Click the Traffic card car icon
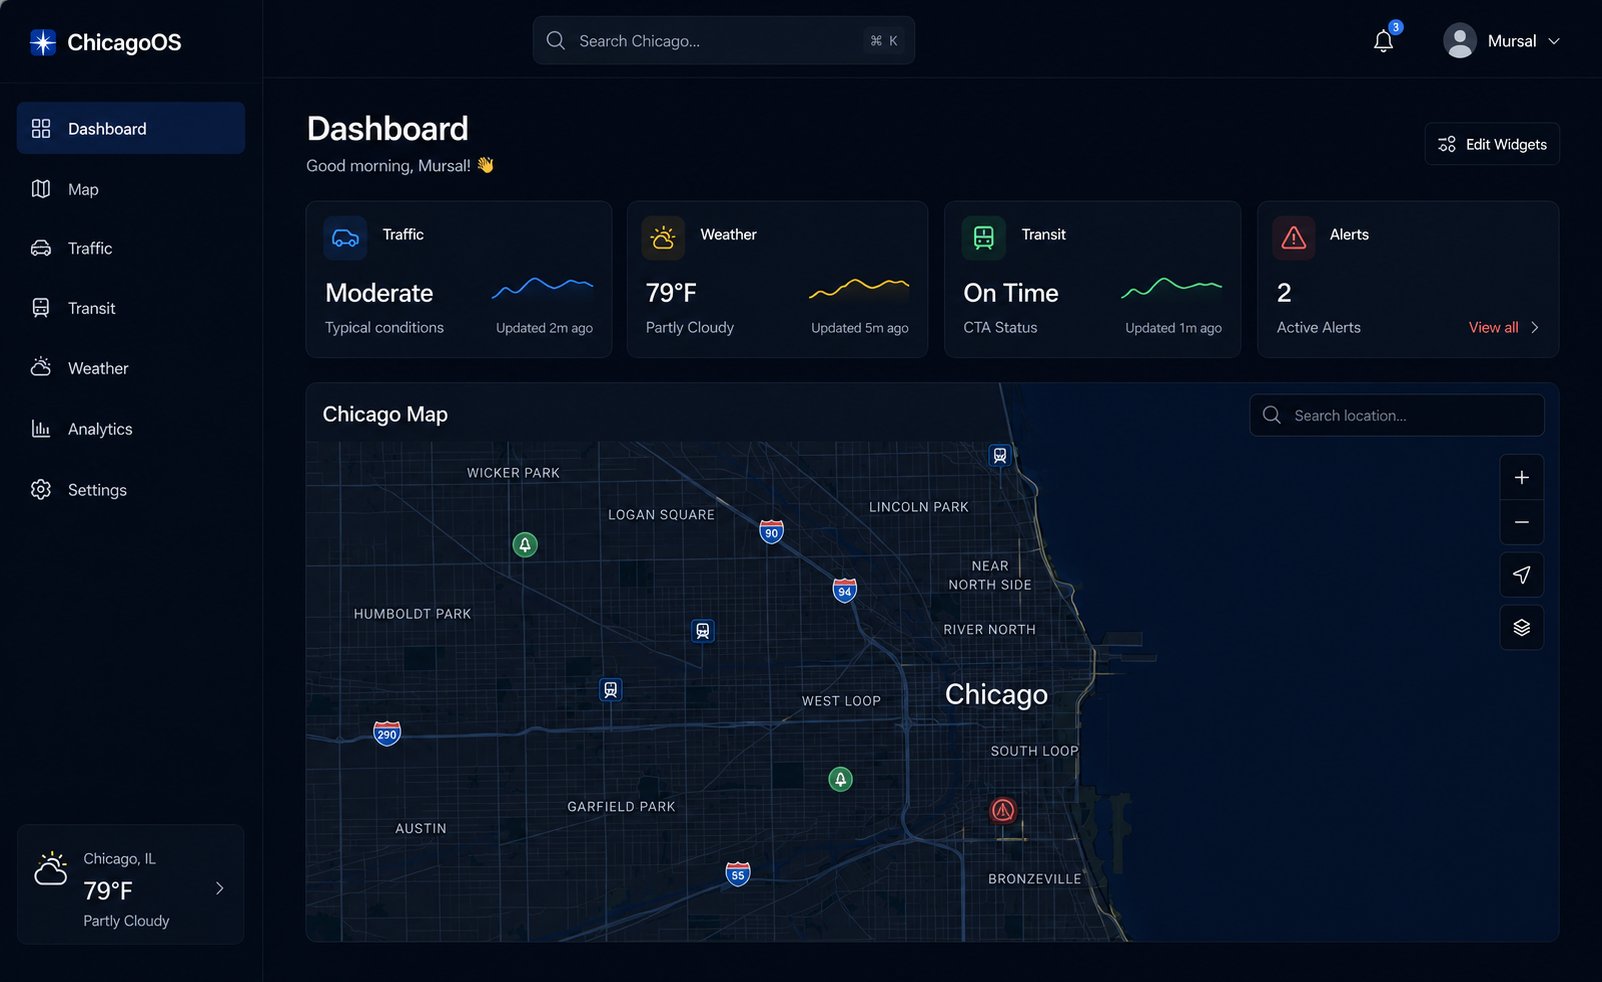The image size is (1602, 982). (x=345, y=238)
